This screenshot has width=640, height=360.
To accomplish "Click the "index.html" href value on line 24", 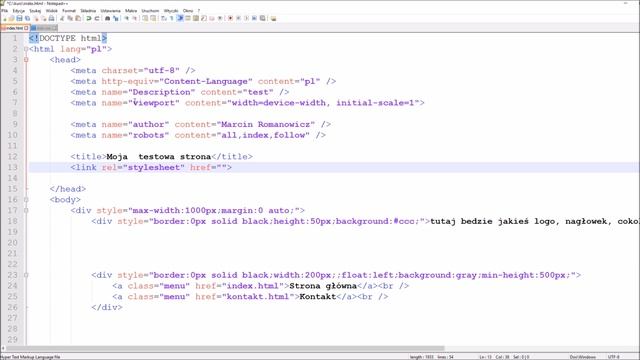I will [256, 286].
